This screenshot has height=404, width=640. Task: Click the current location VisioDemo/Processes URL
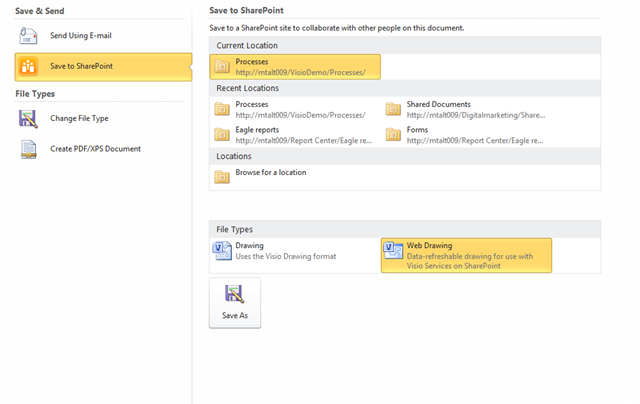300,73
